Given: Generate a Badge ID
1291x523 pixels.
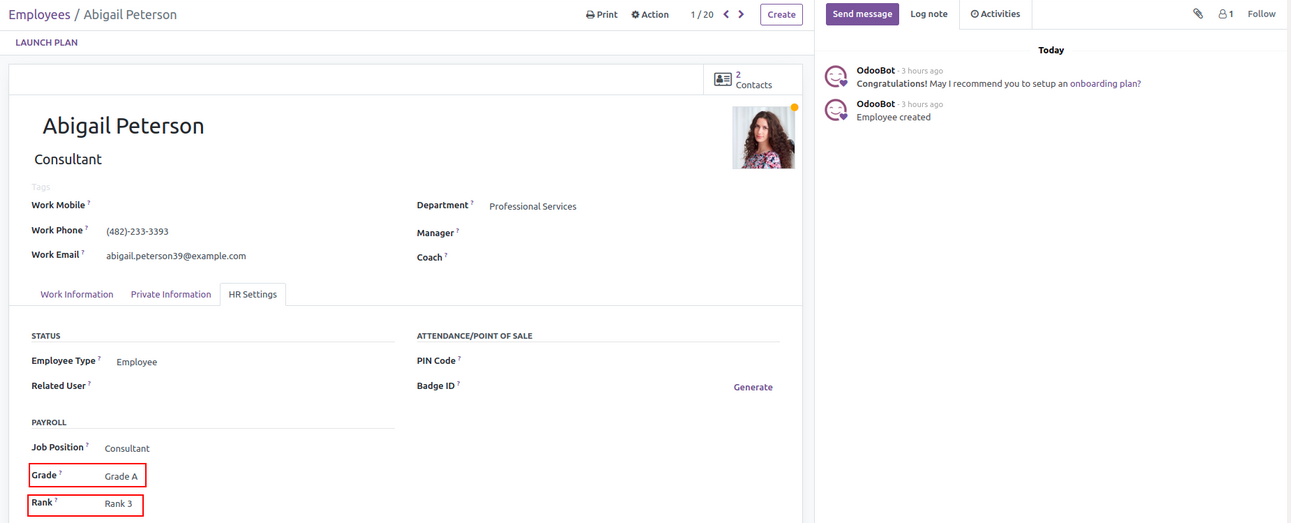Looking at the screenshot, I should click(752, 387).
